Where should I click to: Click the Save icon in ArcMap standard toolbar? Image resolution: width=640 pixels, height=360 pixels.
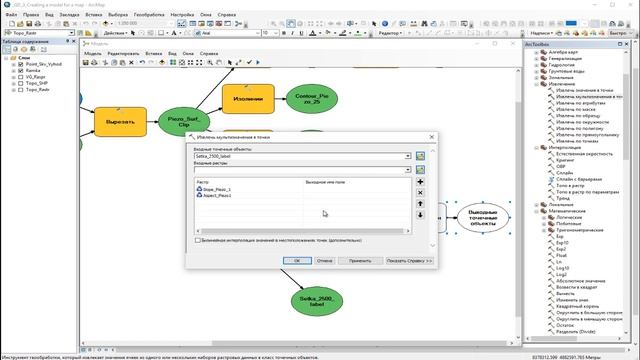(29, 24)
